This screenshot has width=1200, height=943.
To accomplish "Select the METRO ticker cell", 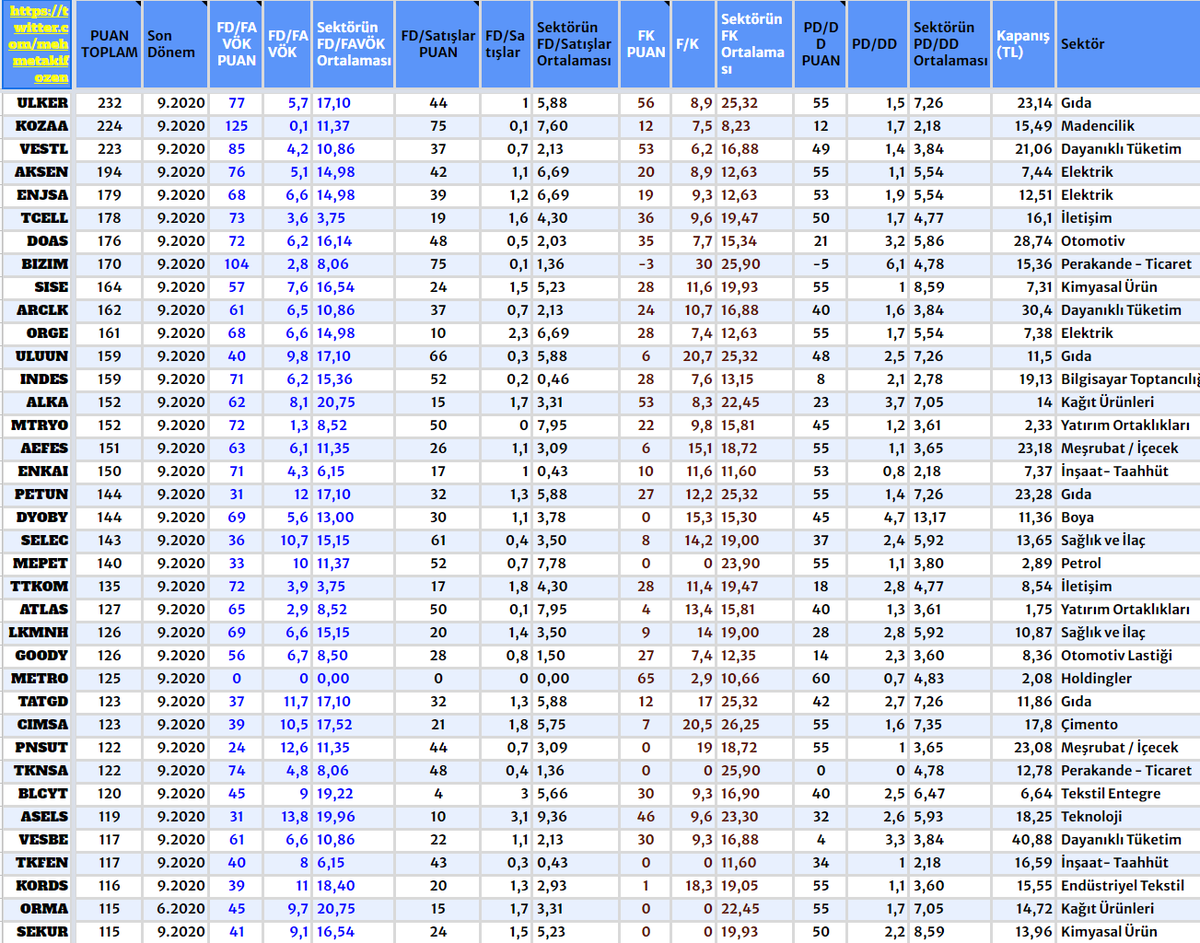I will coord(38,678).
